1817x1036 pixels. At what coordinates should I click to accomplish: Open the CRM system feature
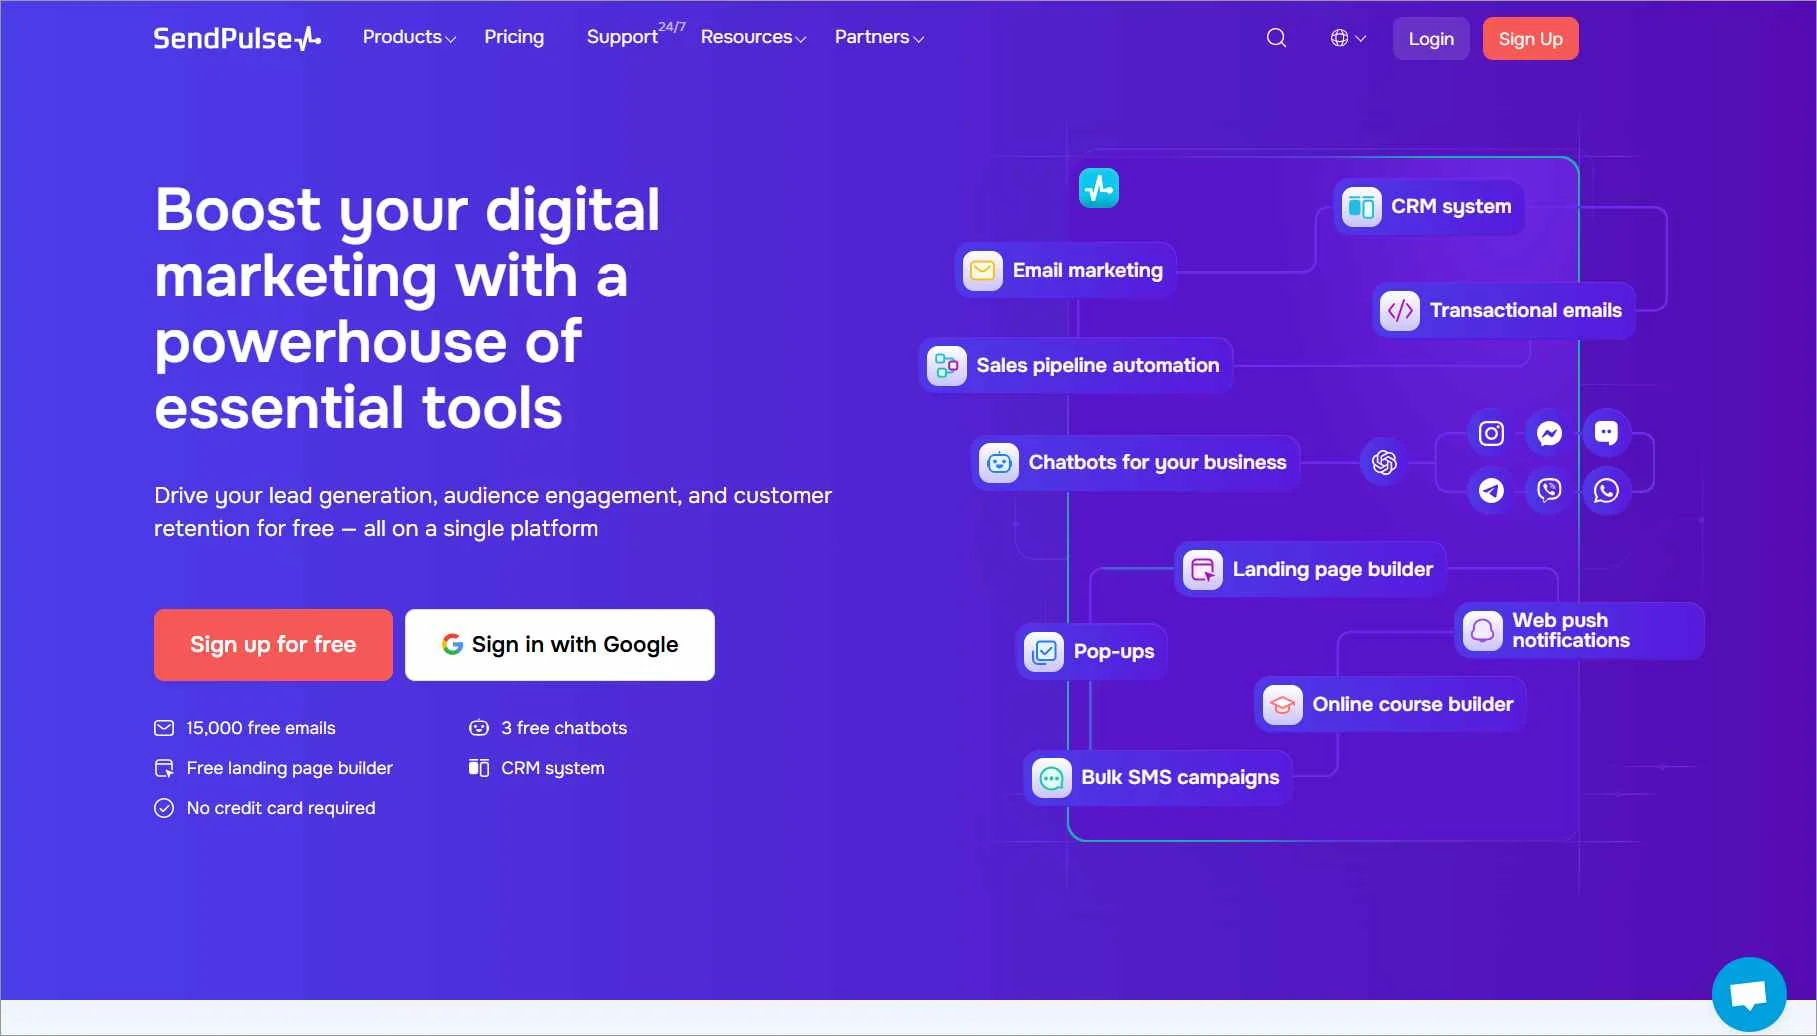[x=1428, y=207]
